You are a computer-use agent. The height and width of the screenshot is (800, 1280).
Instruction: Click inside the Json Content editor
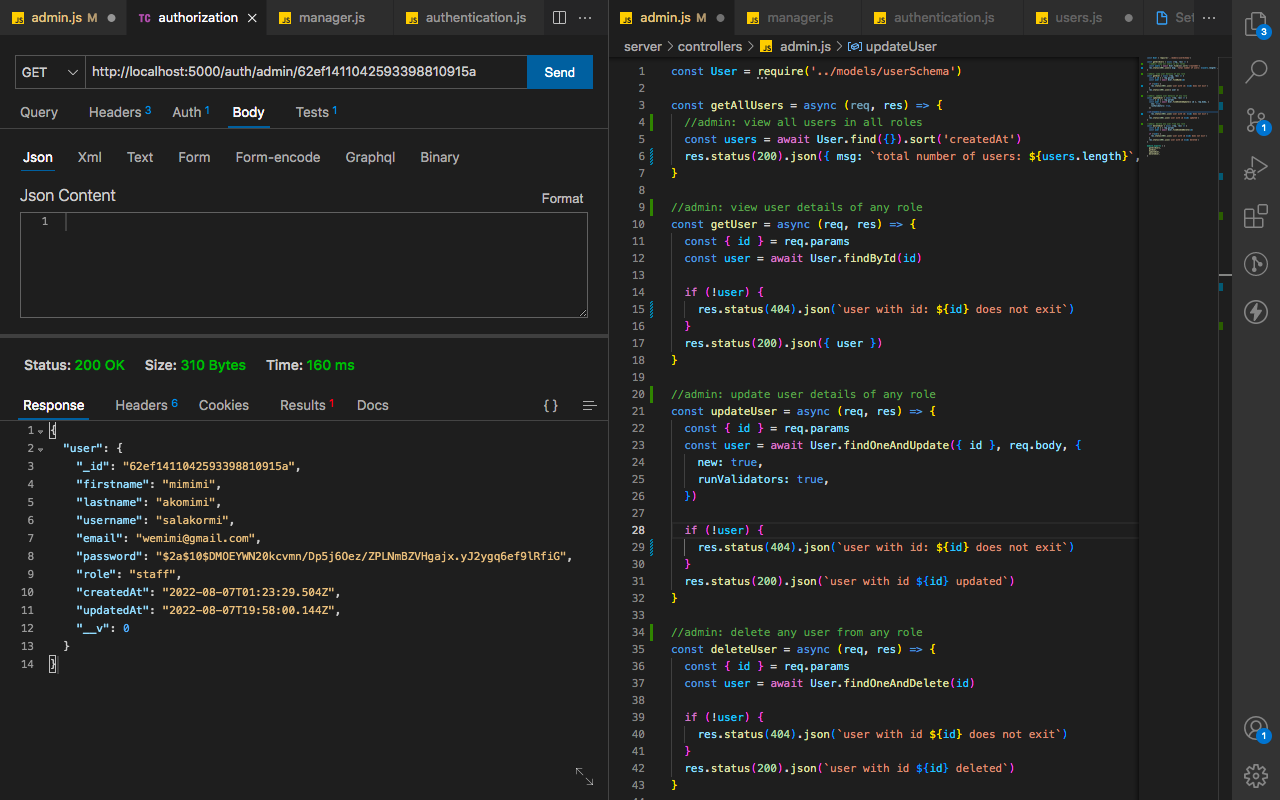[x=304, y=265]
